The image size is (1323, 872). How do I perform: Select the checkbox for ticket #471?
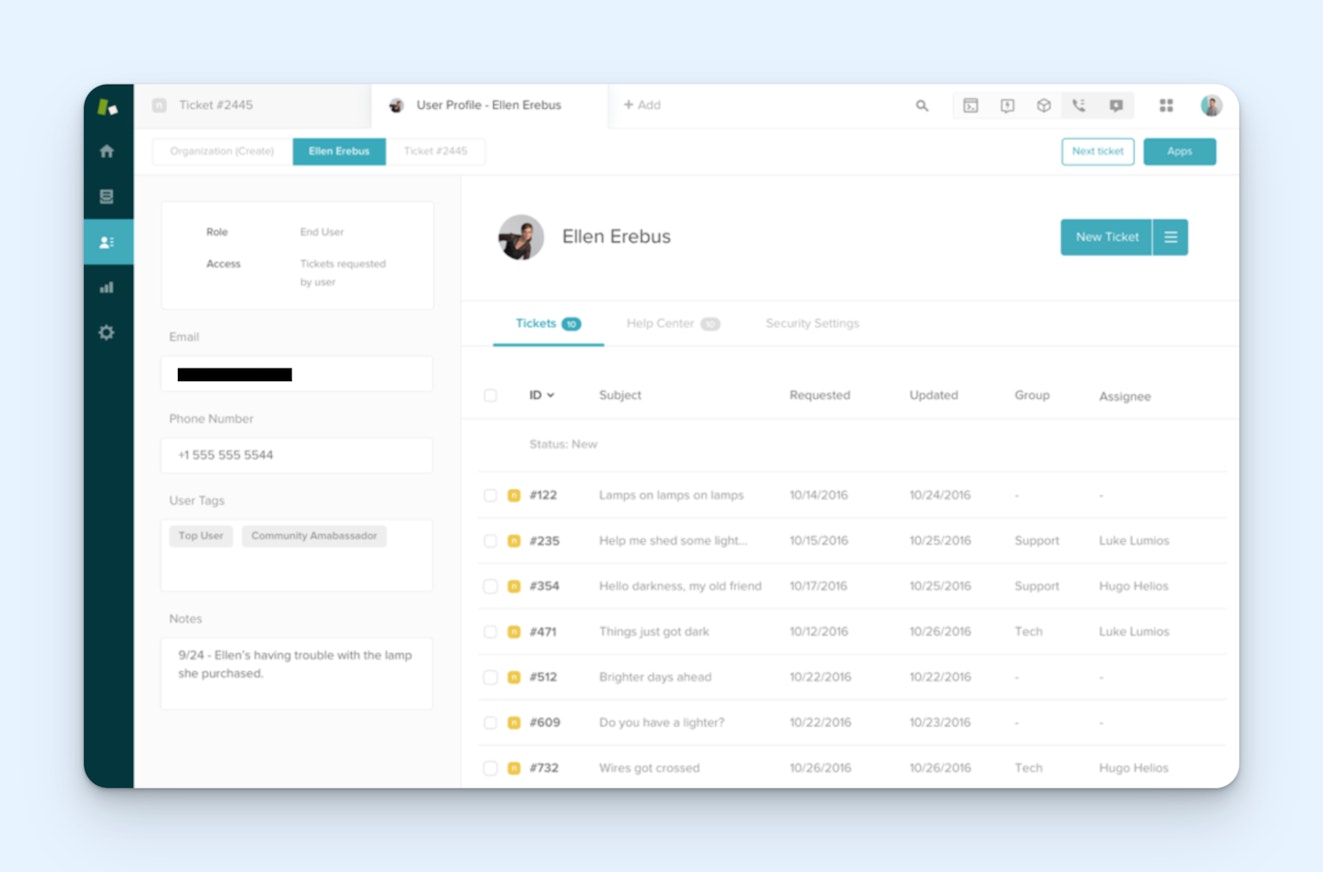[490, 632]
